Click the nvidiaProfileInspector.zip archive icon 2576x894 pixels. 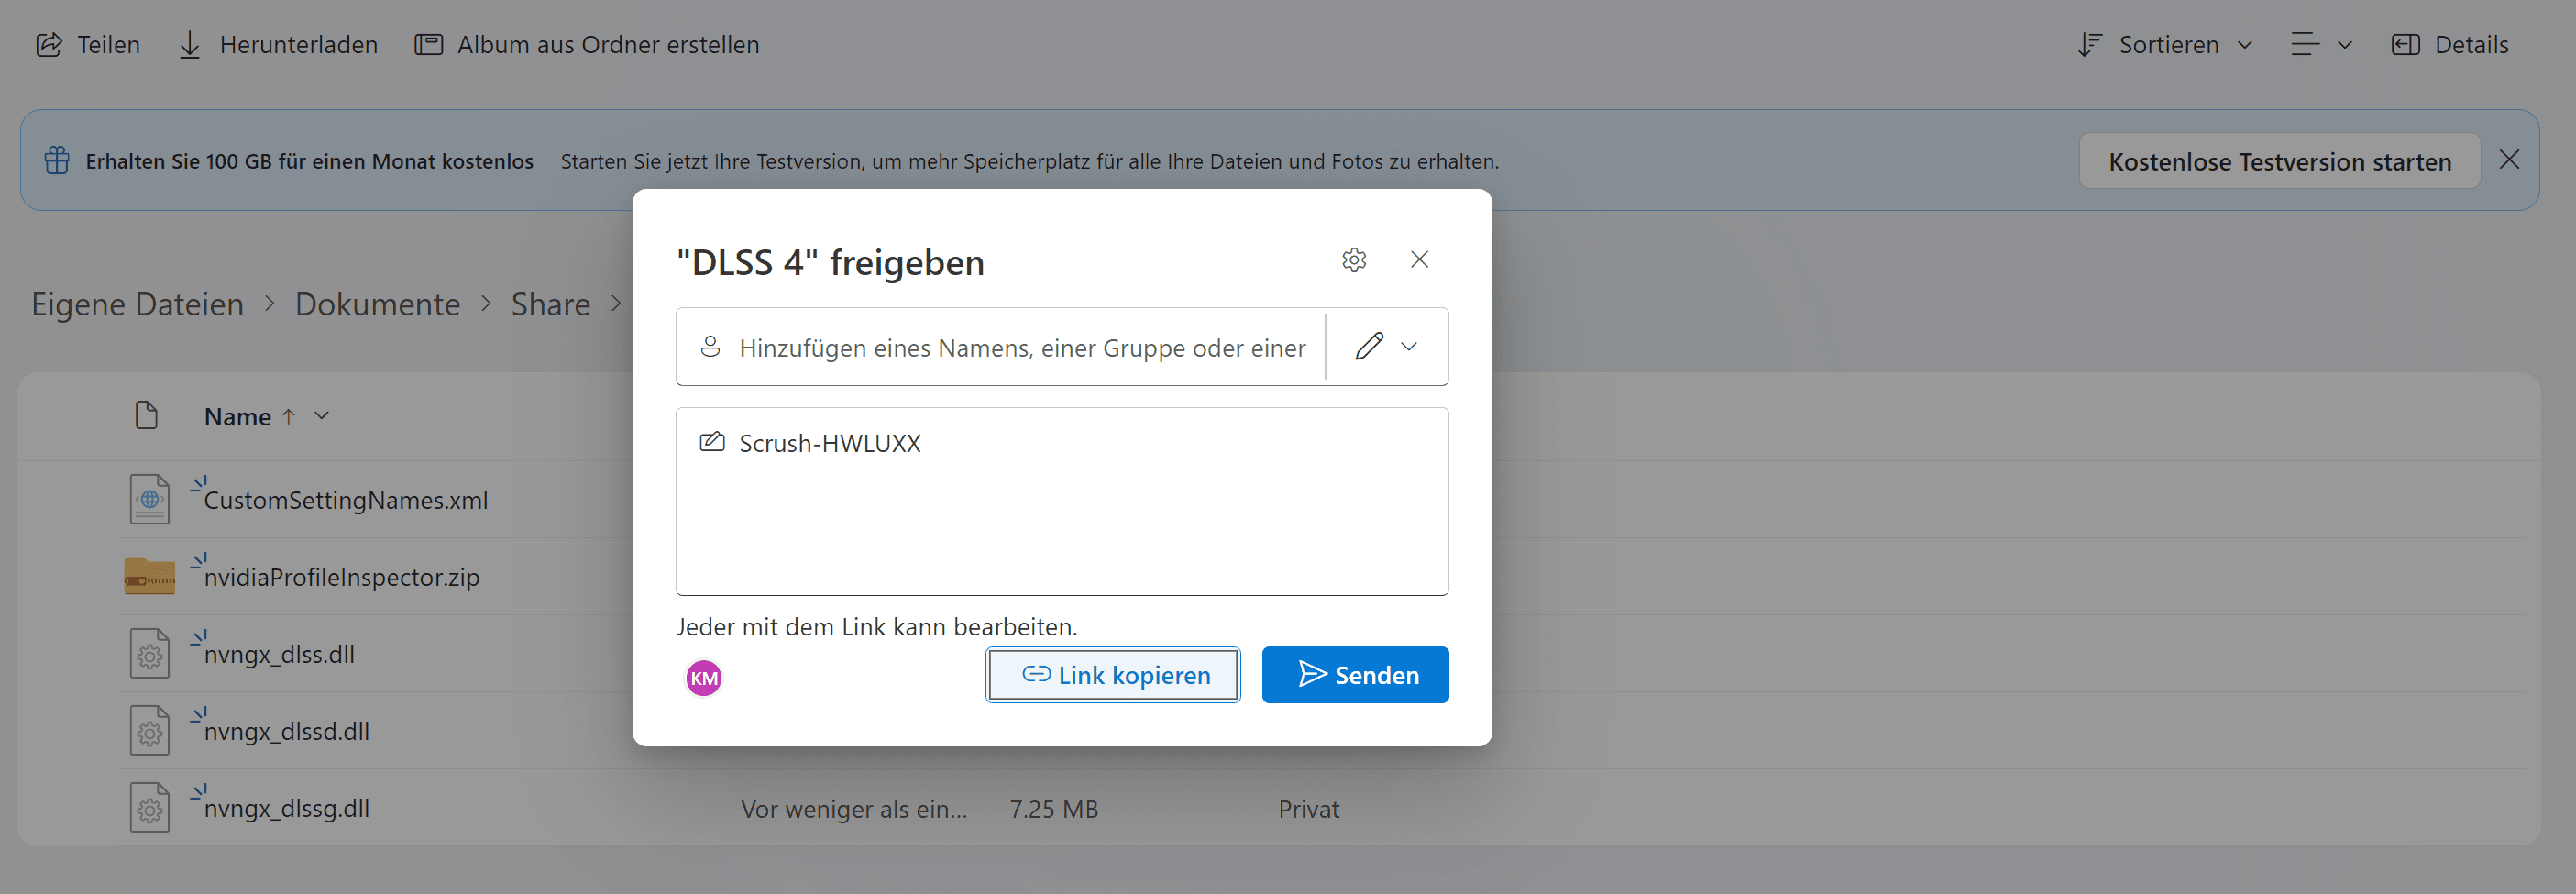[149, 577]
